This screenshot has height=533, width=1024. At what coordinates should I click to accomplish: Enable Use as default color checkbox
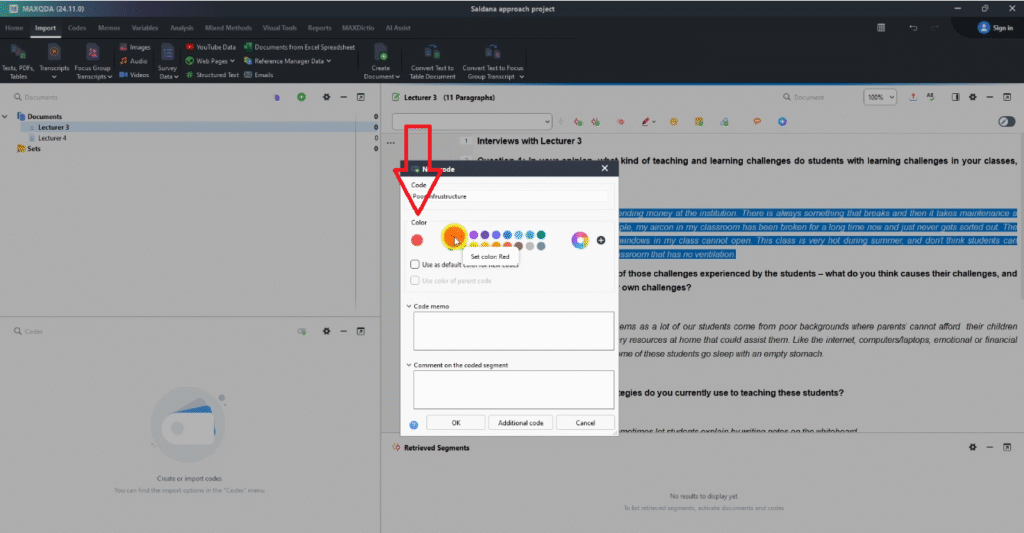[415, 264]
